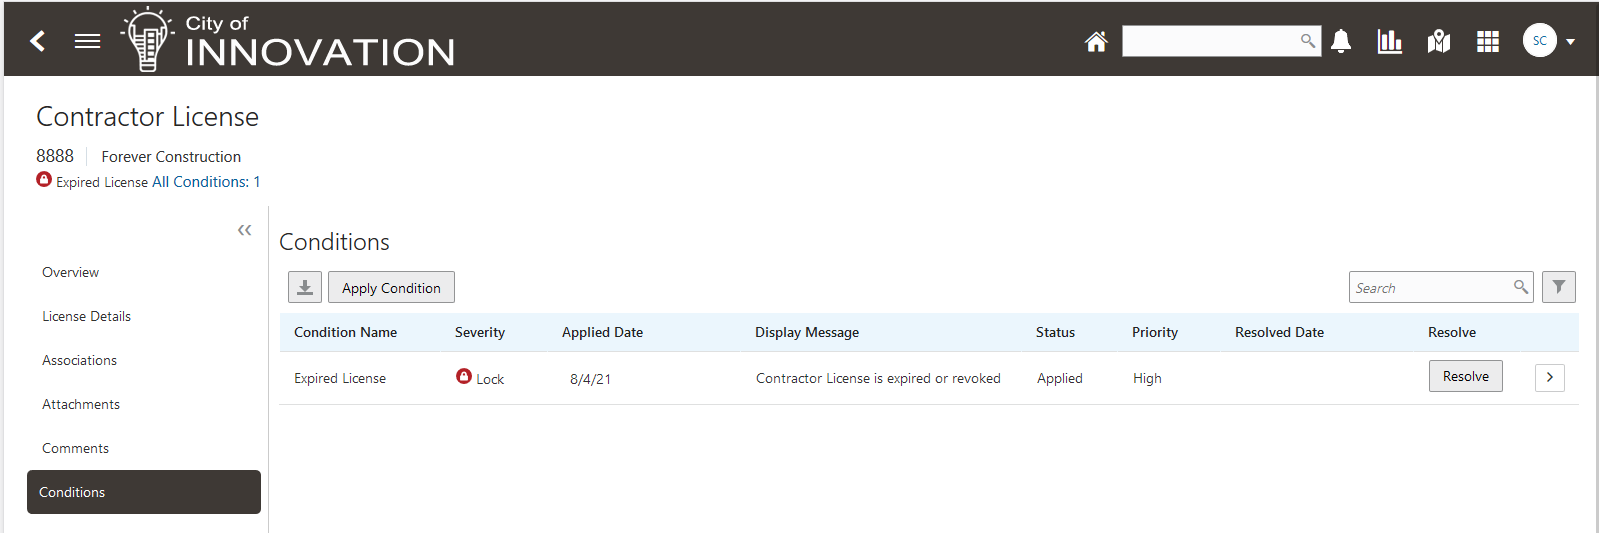
Task: Expand the Expired License row details
Action: click(1549, 377)
